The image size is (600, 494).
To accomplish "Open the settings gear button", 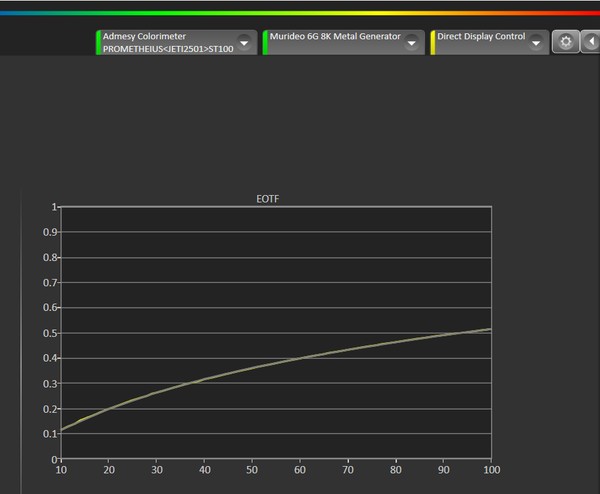I will (x=566, y=41).
